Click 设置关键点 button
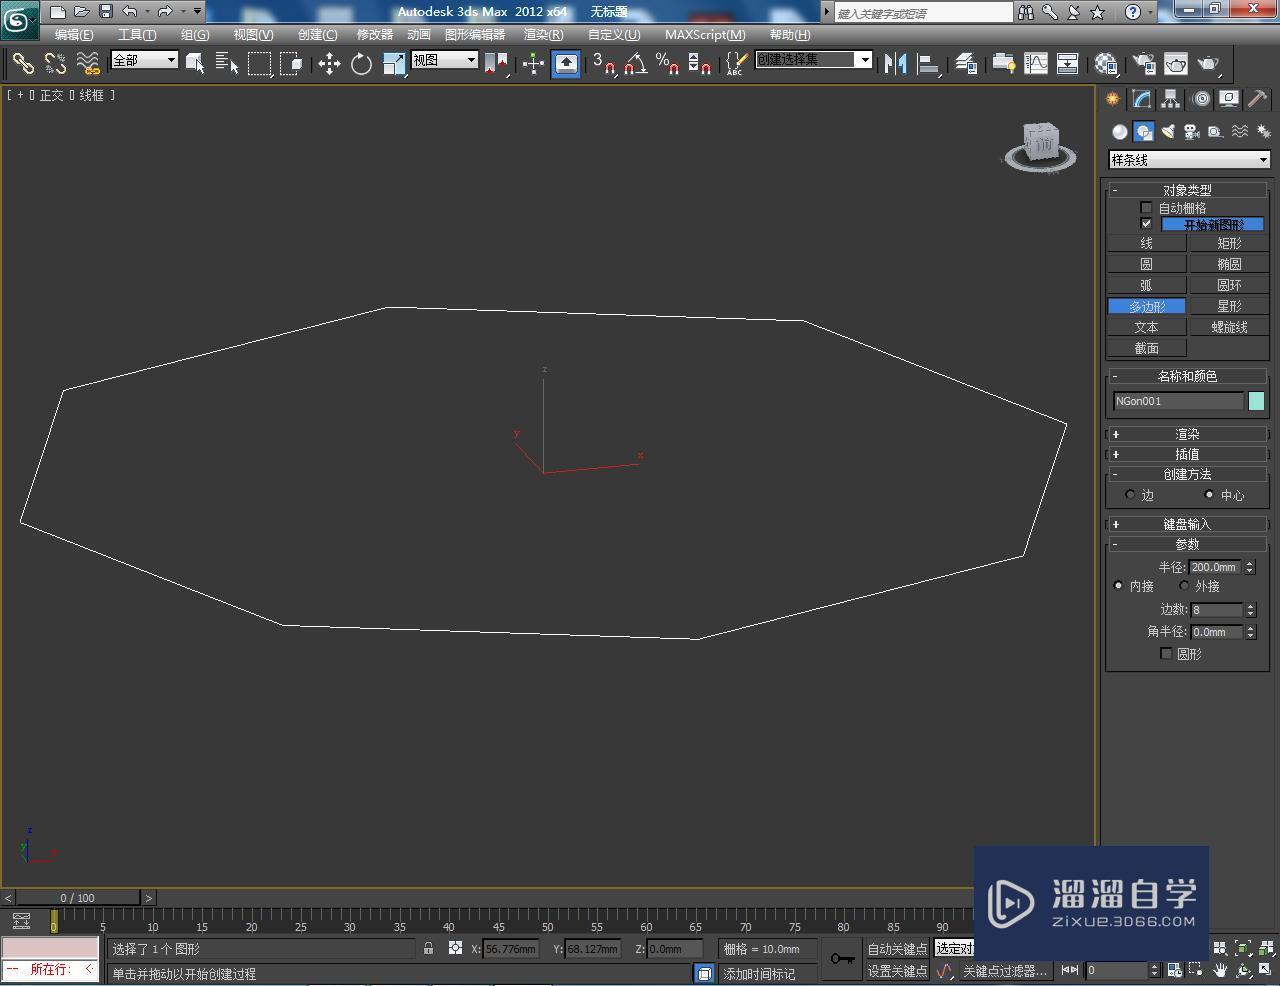The width and height of the screenshot is (1280, 986). [897, 971]
